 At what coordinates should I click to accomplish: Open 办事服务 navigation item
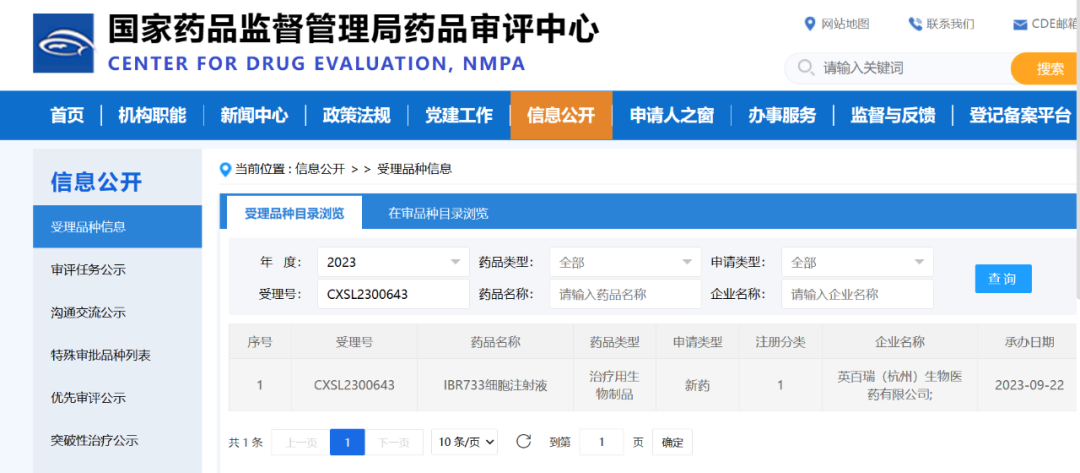point(782,115)
